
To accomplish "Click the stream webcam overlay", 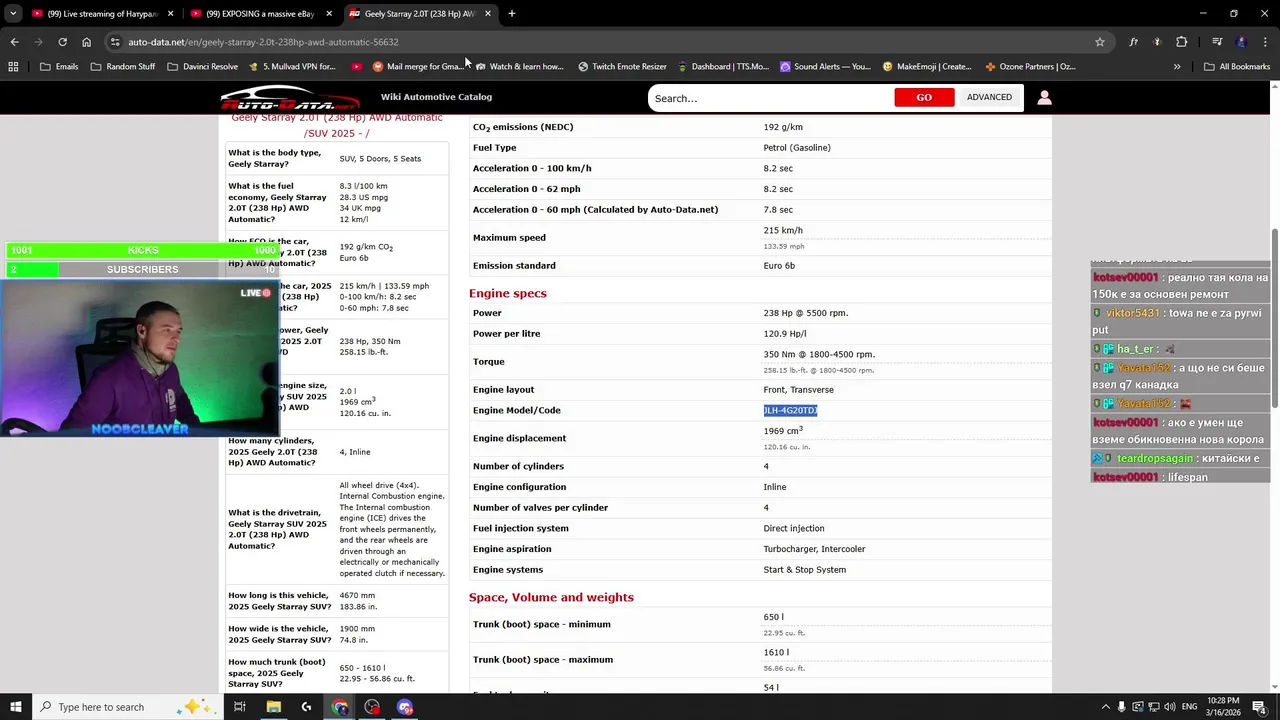I will tap(139, 357).
